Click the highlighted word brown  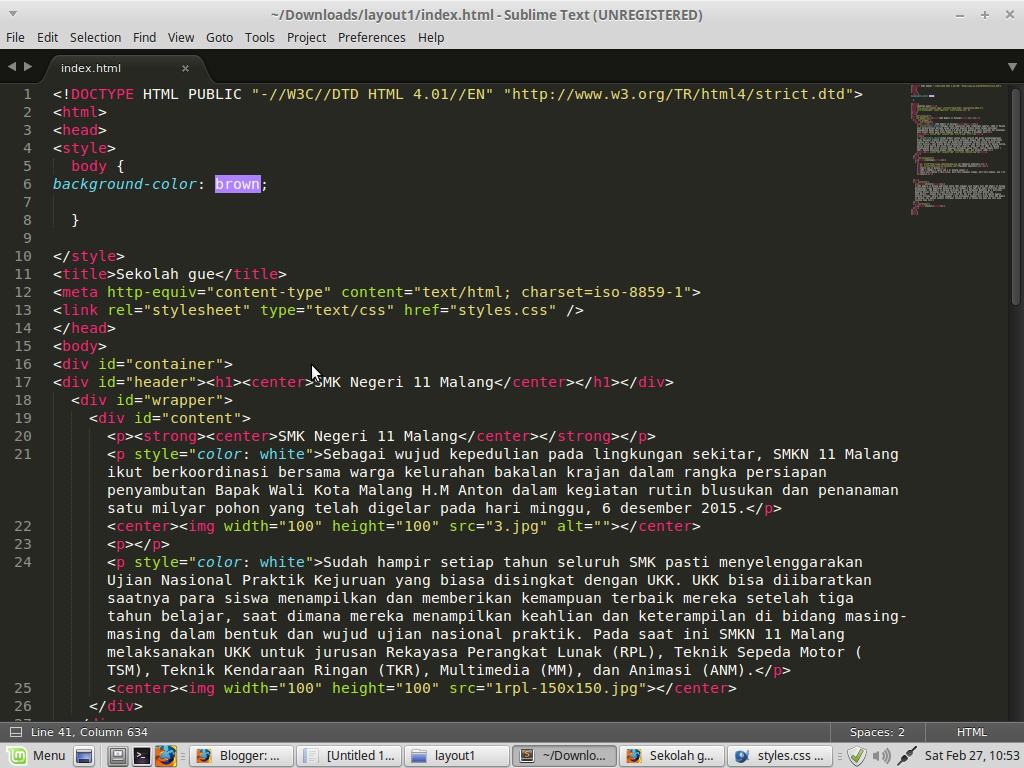click(238, 184)
